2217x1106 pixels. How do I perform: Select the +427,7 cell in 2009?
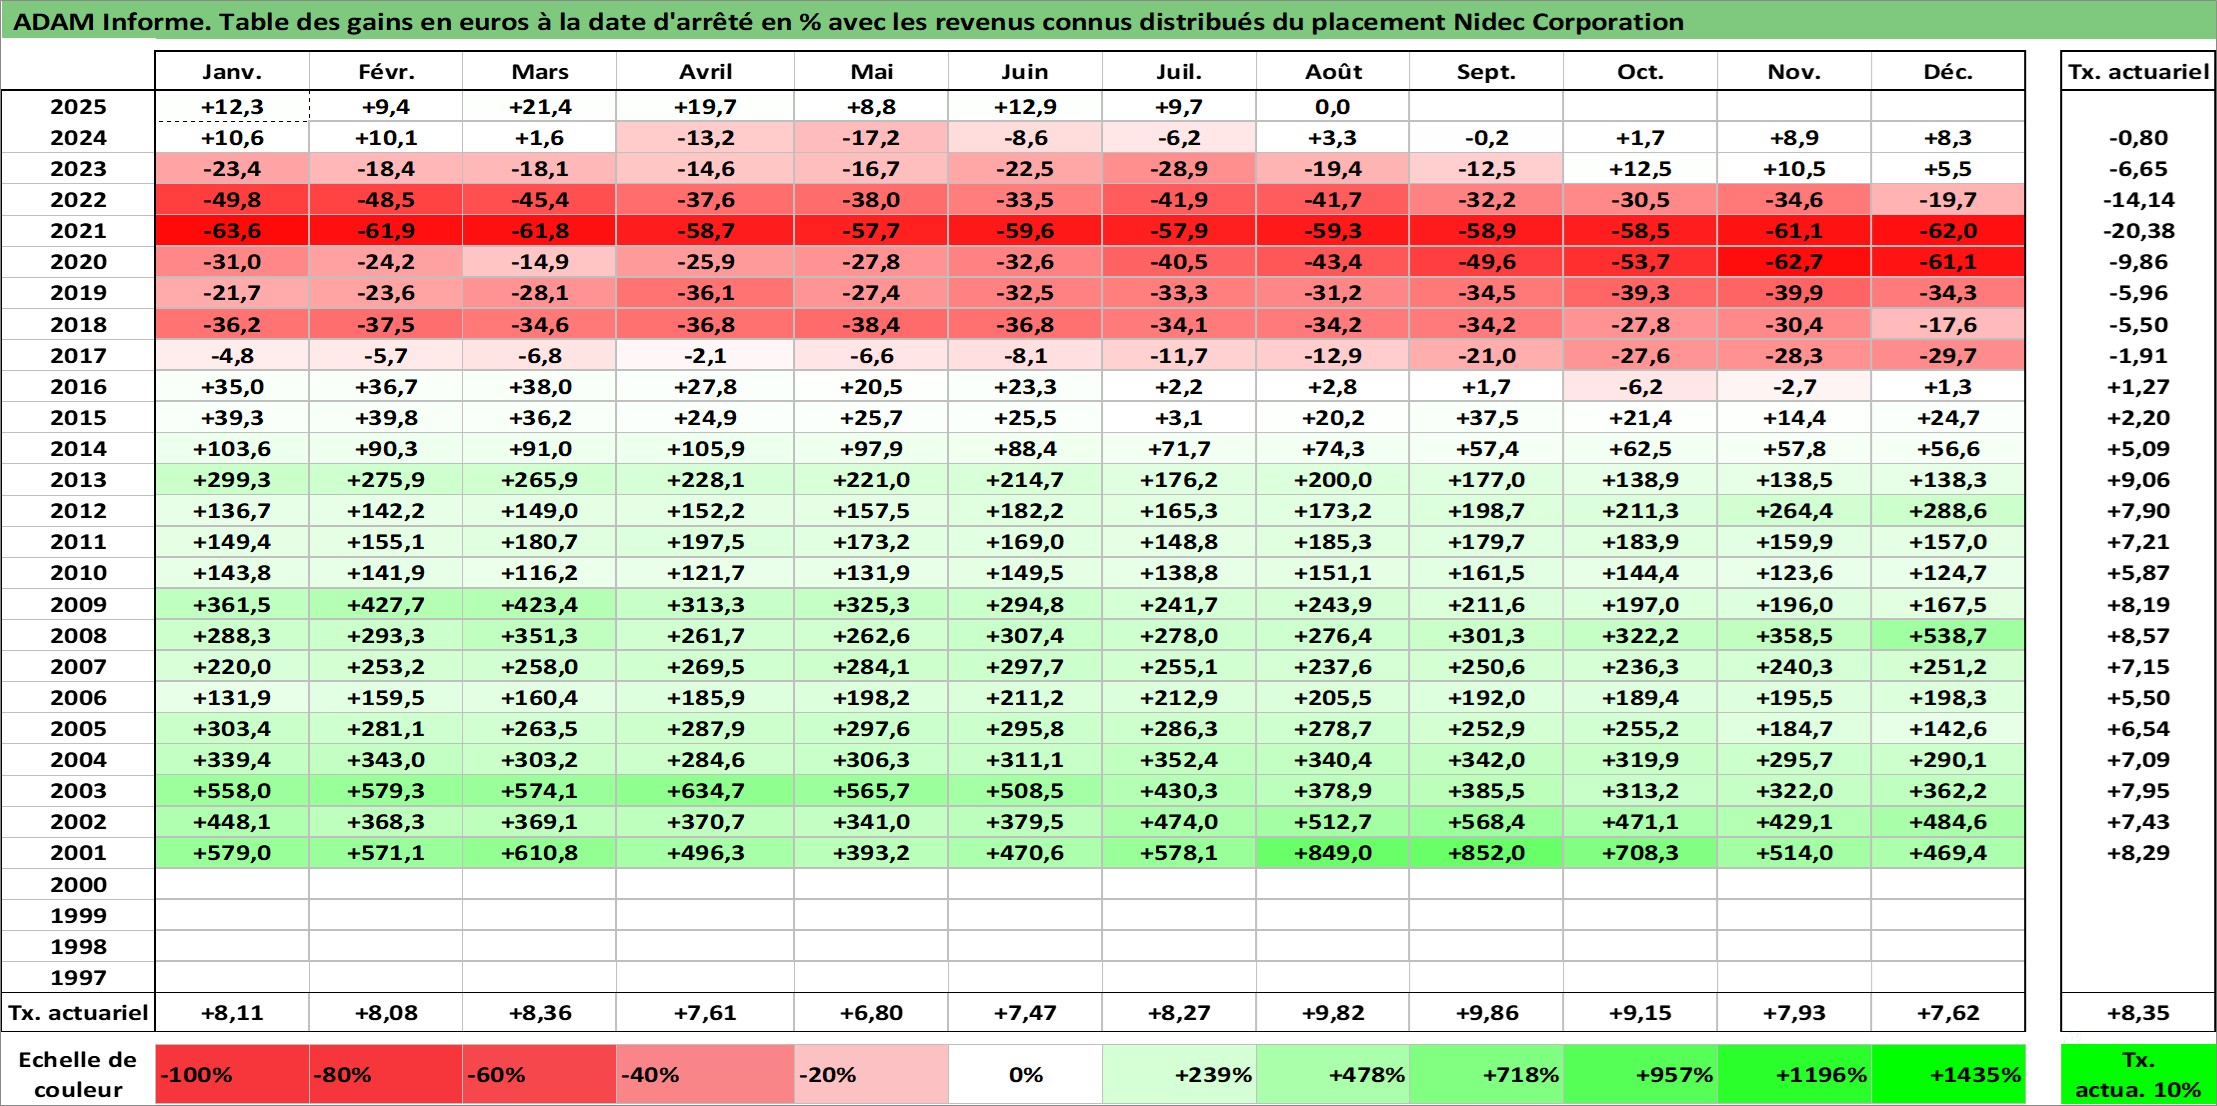[x=386, y=605]
